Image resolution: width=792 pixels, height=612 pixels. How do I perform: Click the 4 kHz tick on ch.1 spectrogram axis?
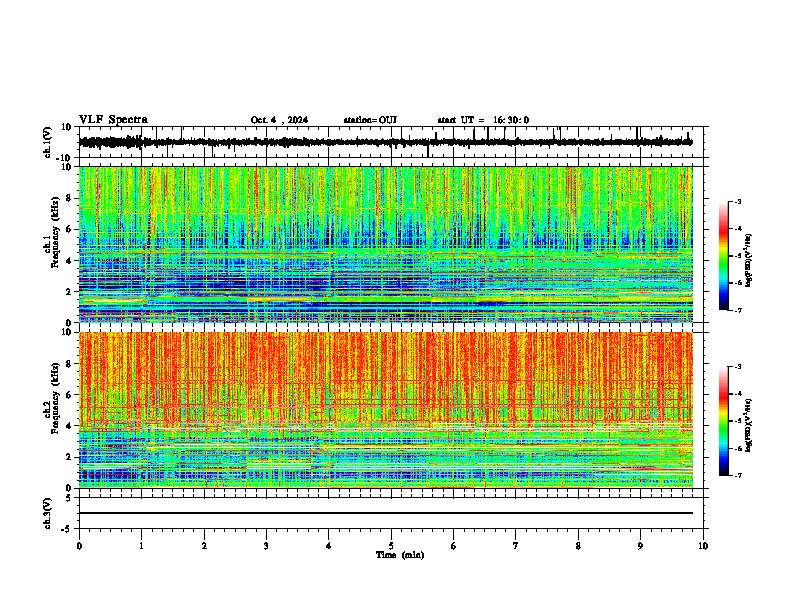coord(69,261)
